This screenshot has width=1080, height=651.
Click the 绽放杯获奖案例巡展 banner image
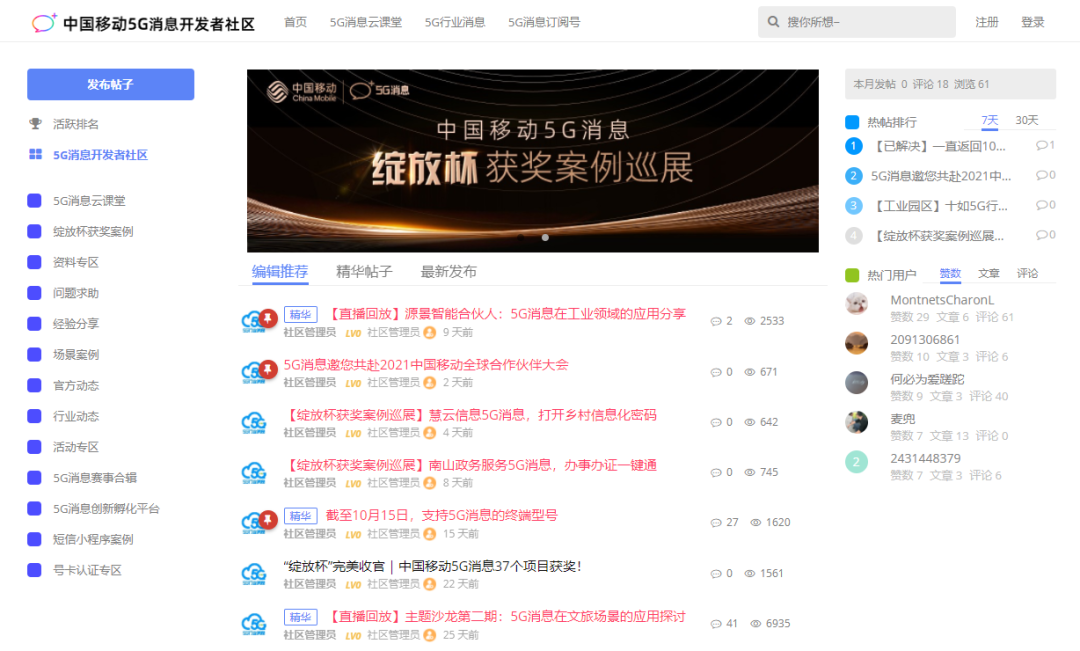[532, 160]
